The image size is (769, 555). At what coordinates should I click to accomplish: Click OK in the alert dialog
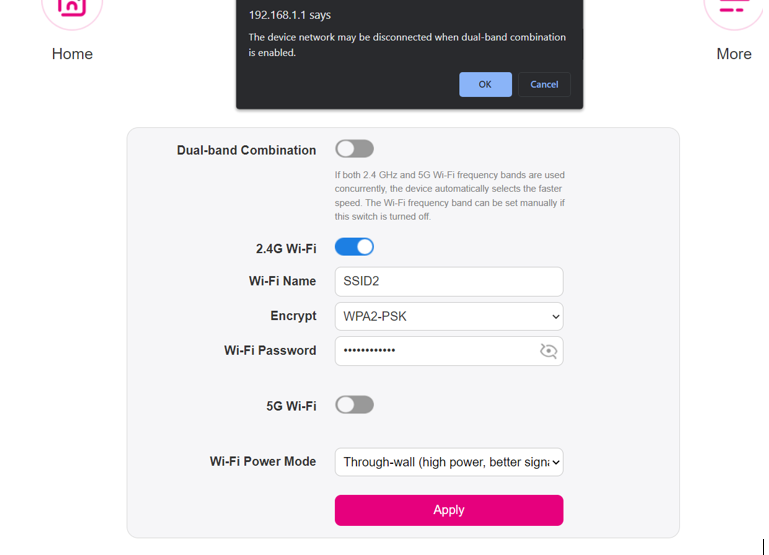click(x=486, y=84)
